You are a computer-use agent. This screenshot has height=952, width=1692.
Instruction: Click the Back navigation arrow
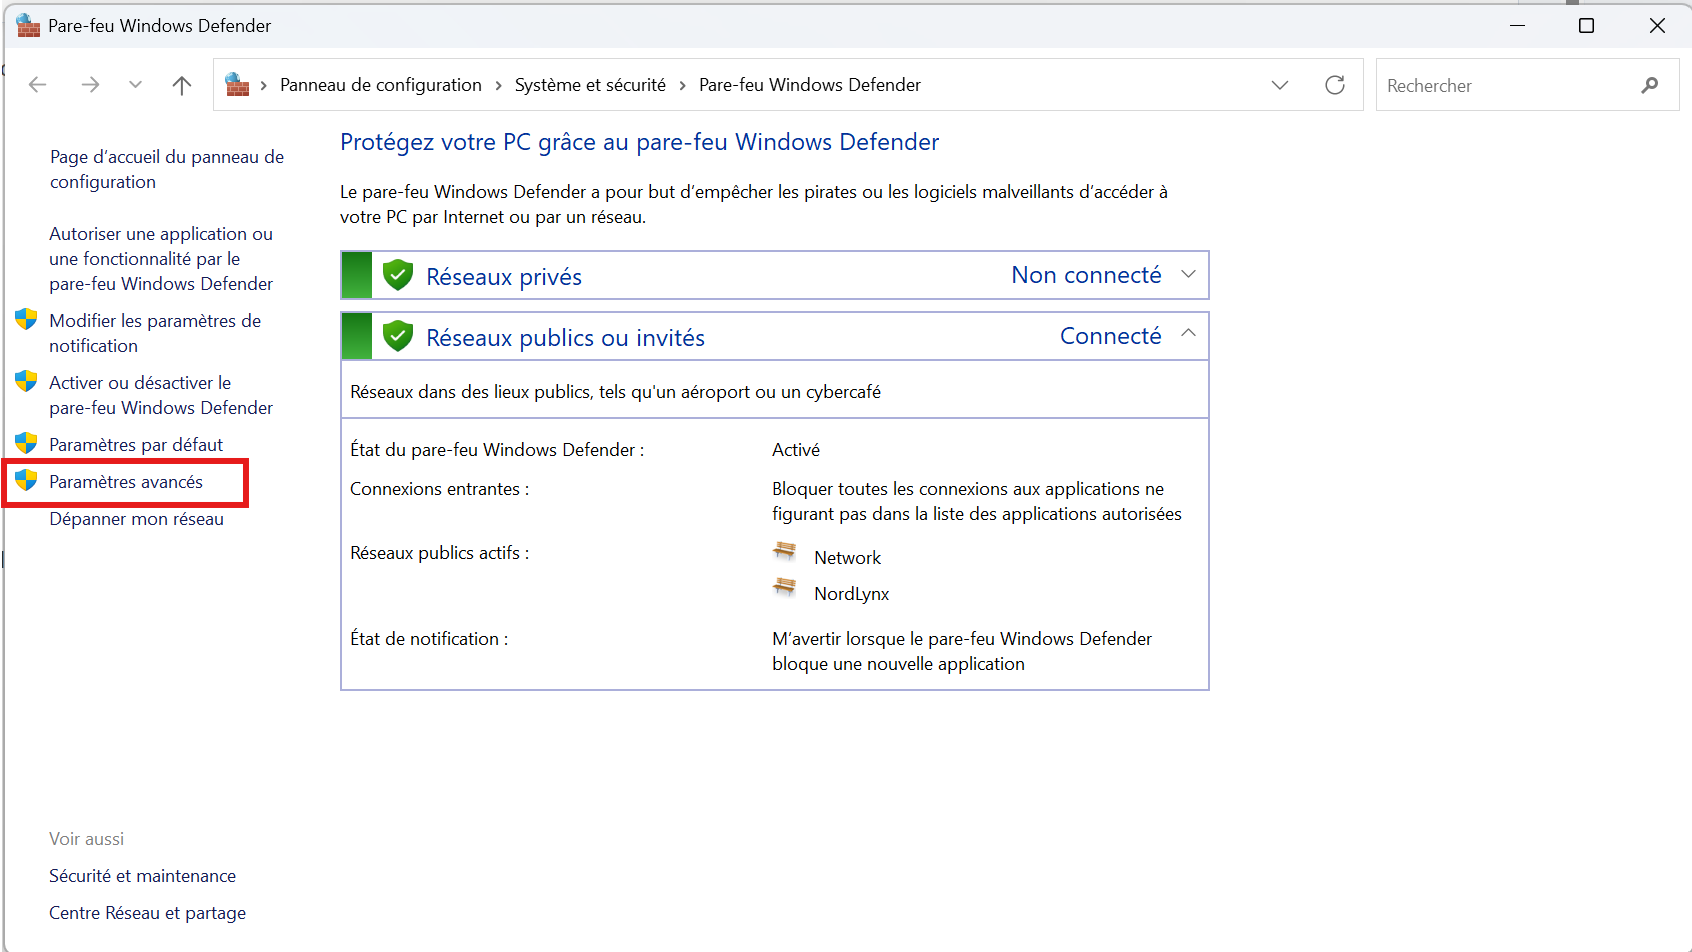(38, 85)
